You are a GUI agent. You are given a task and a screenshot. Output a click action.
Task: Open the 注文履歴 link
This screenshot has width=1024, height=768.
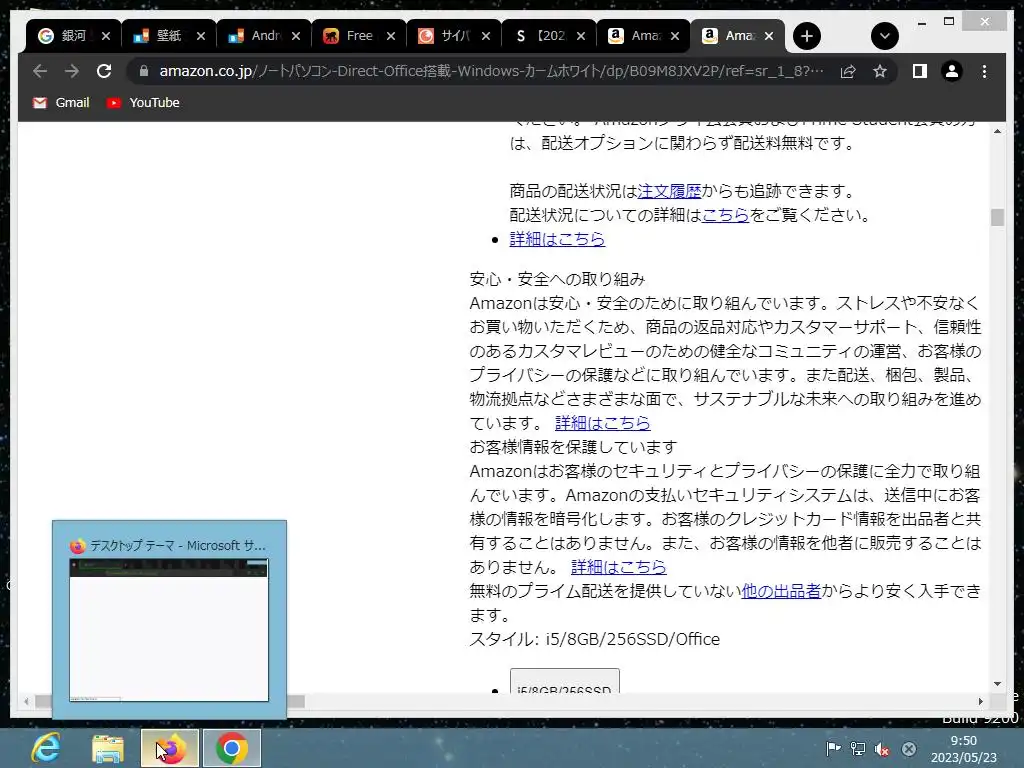(669, 191)
